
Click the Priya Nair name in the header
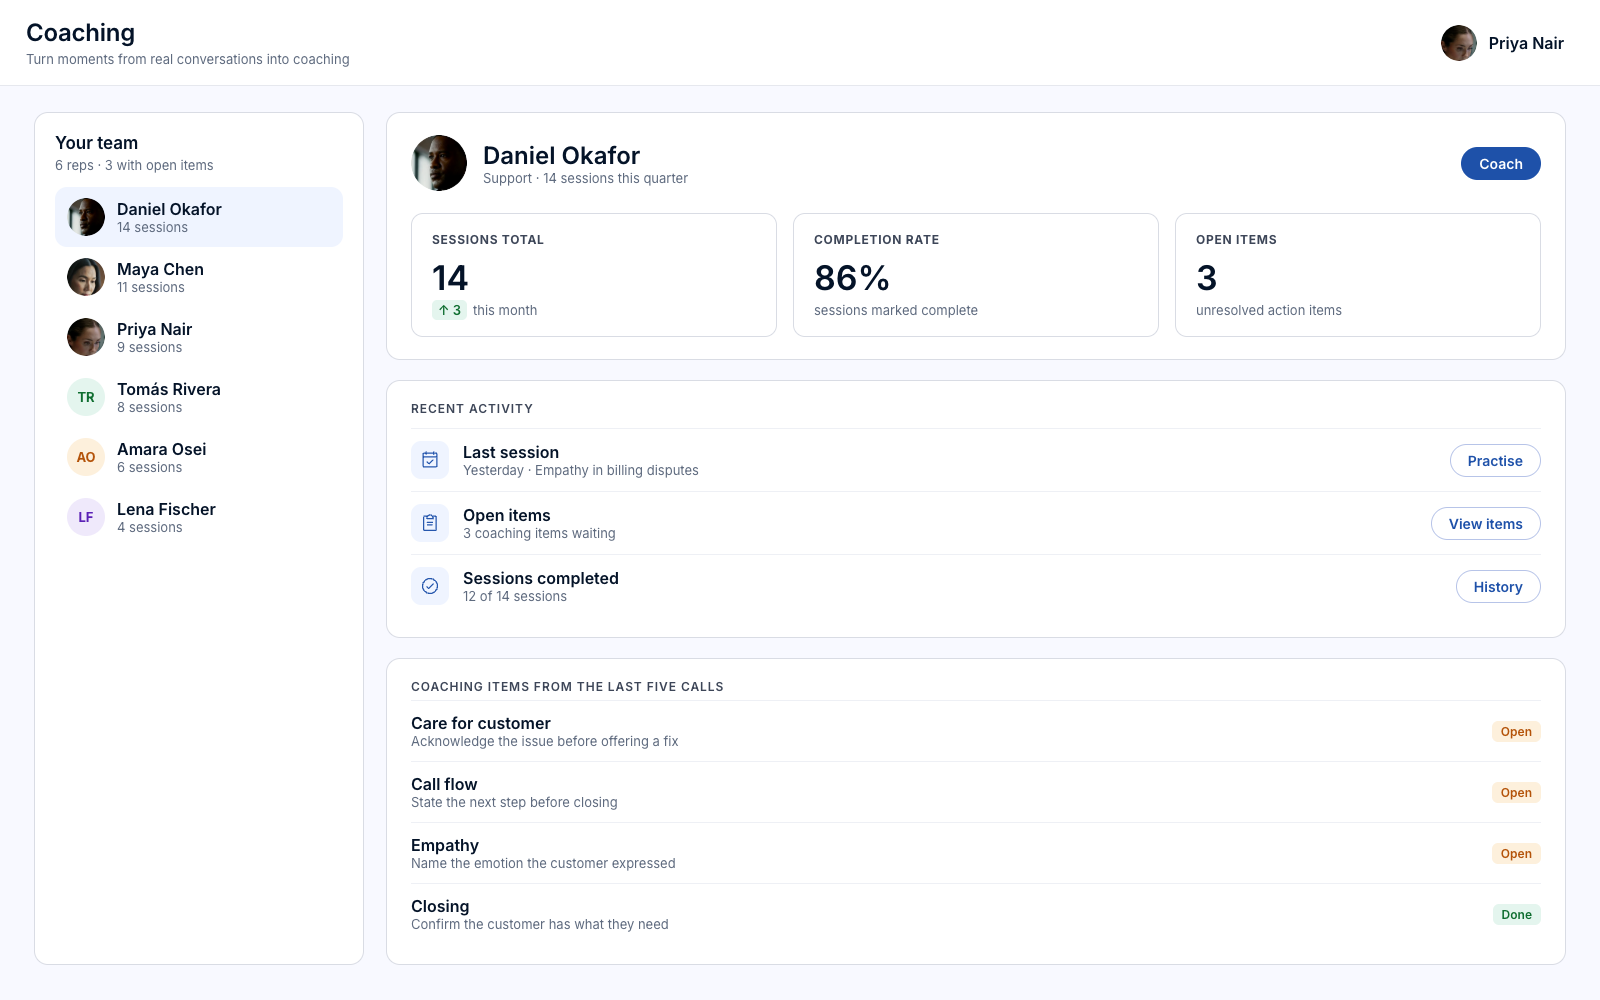[x=1526, y=43]
